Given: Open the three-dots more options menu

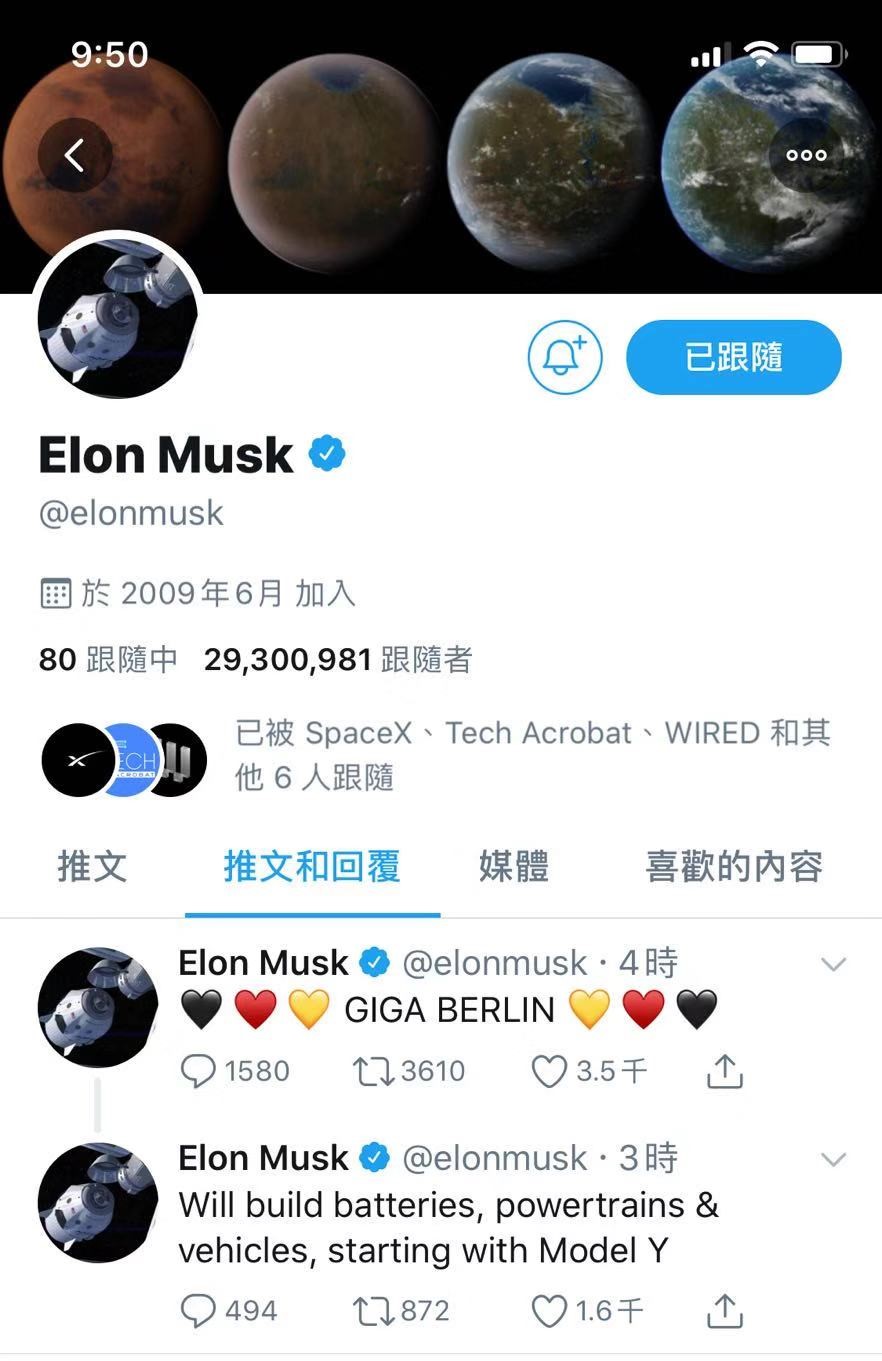Looking at the screenshot, I should click(806, 155).
